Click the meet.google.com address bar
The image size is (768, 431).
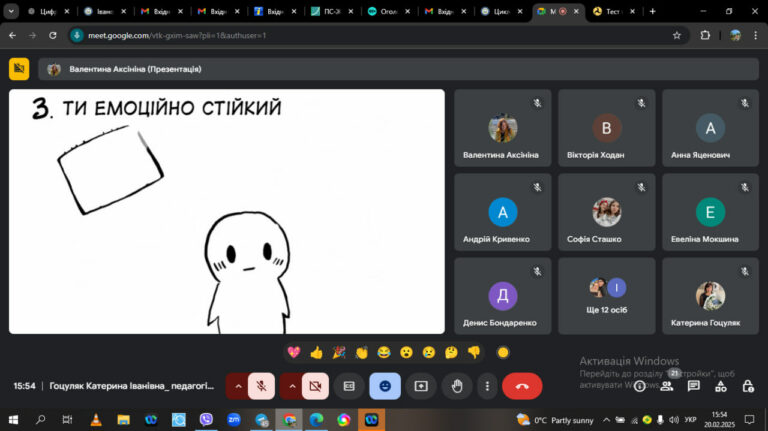pyautogui.click(x=372, y=35)
